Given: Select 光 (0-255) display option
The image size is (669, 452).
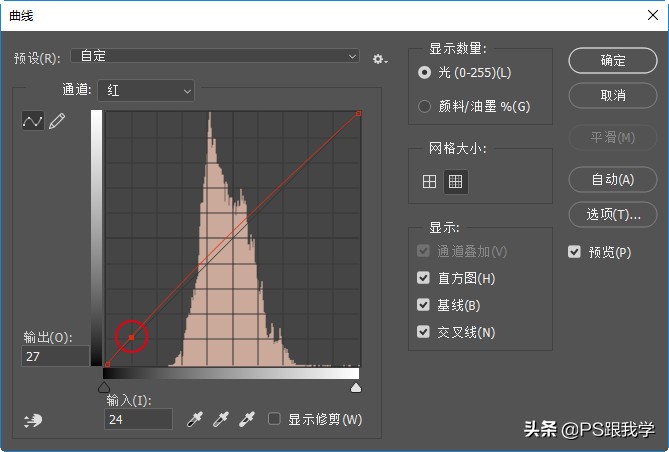Looking at the screenshot, I should (x=424, y=73).
